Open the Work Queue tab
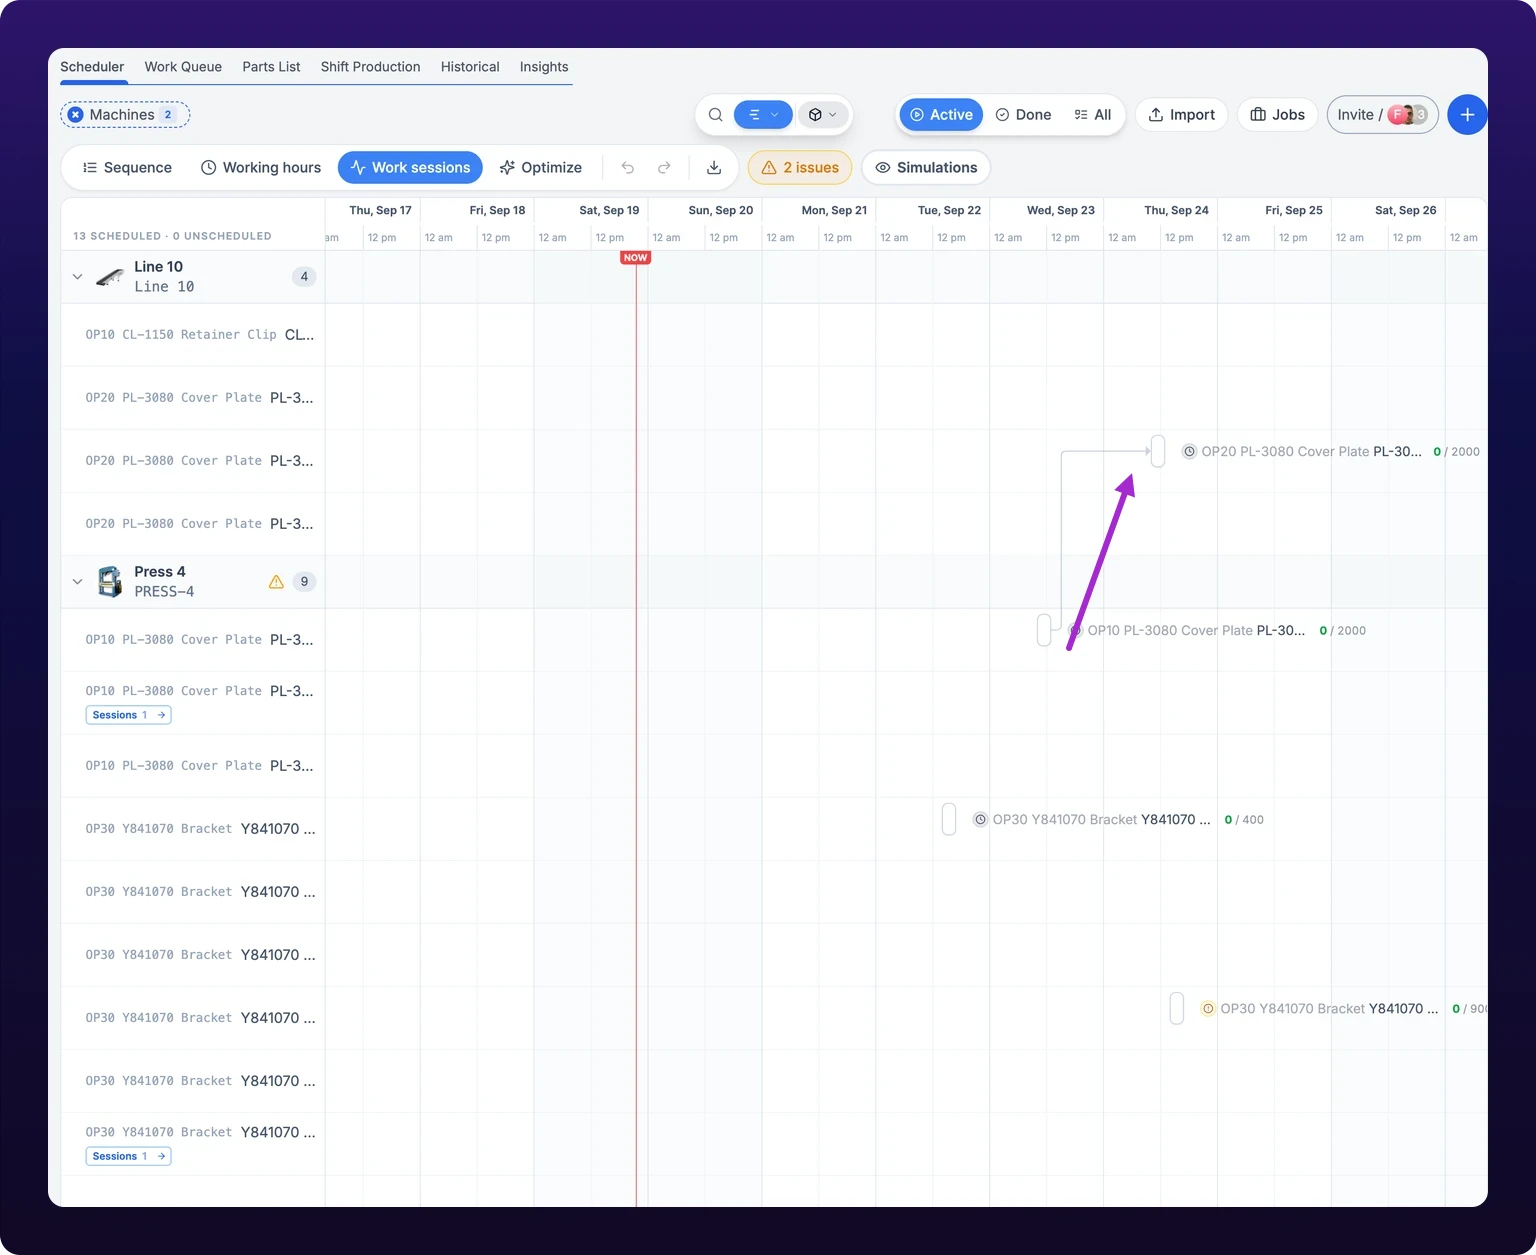The width and height of the screenshot is (1536, 1255). click(x=183, y=67)
